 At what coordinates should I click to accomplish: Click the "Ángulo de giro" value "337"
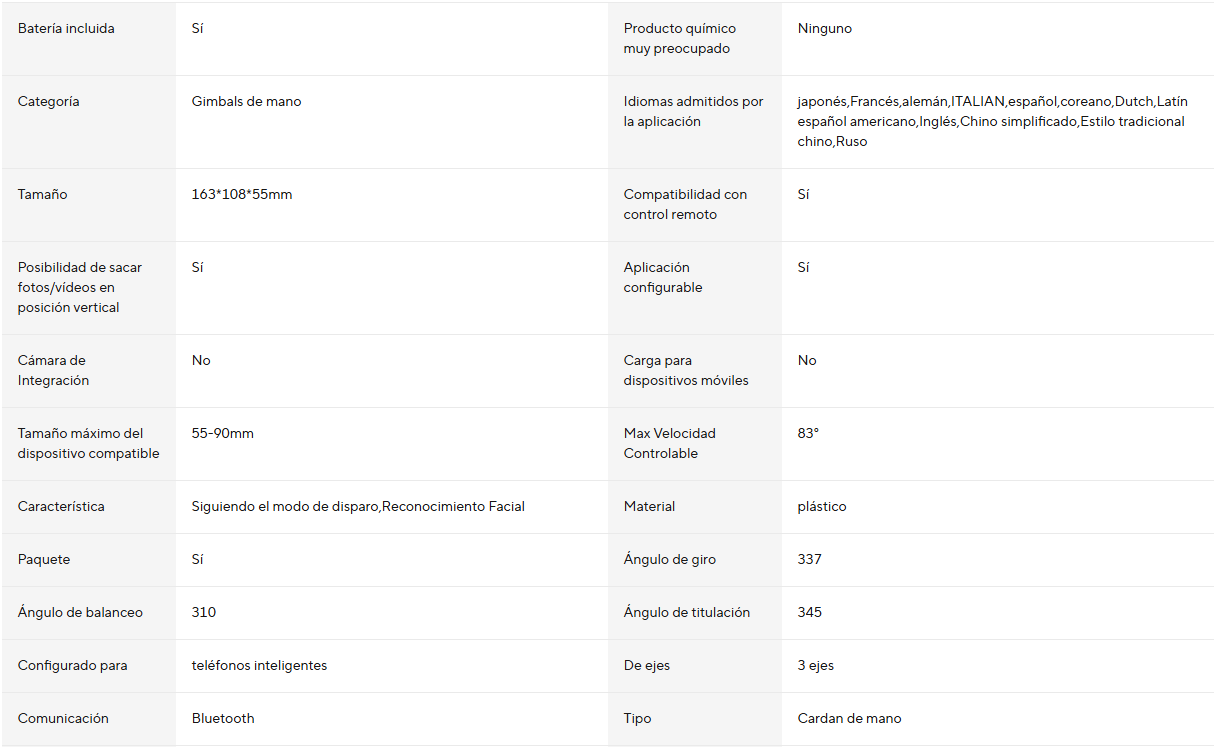(810, 560)
